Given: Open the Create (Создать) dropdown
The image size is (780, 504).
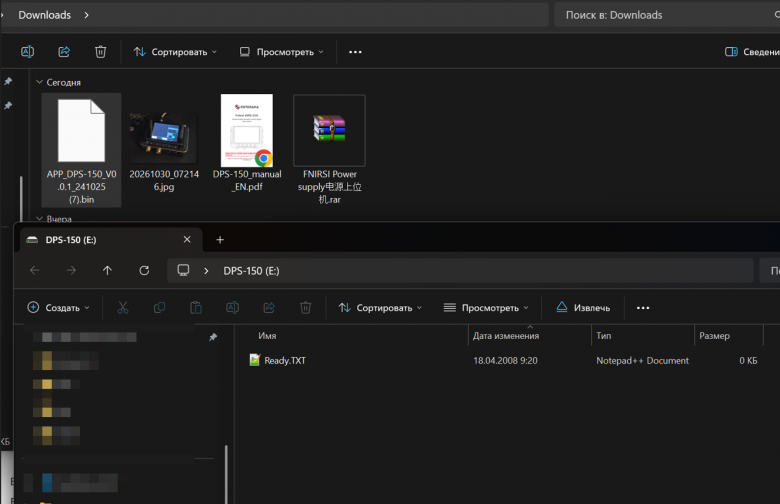Looking at the screenshot, I should tap(59, 307).
